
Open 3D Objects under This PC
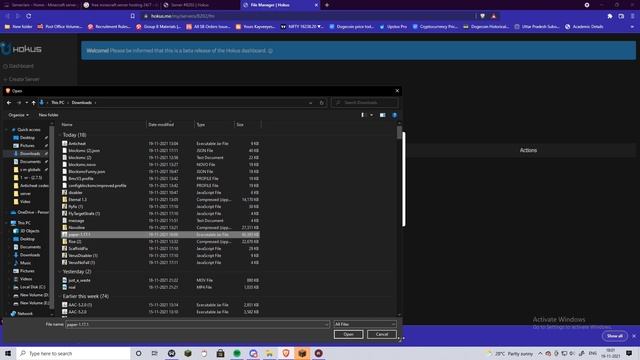[x=29, y=231]
